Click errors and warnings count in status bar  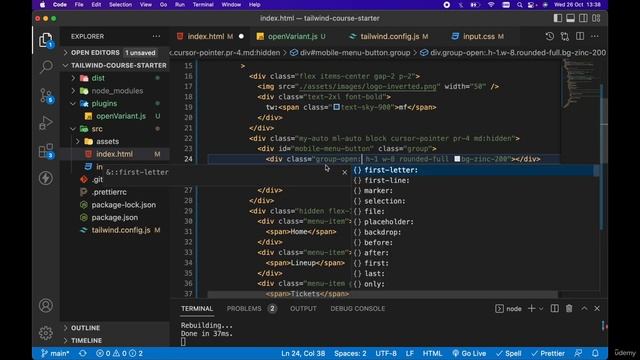click(119, 353)
